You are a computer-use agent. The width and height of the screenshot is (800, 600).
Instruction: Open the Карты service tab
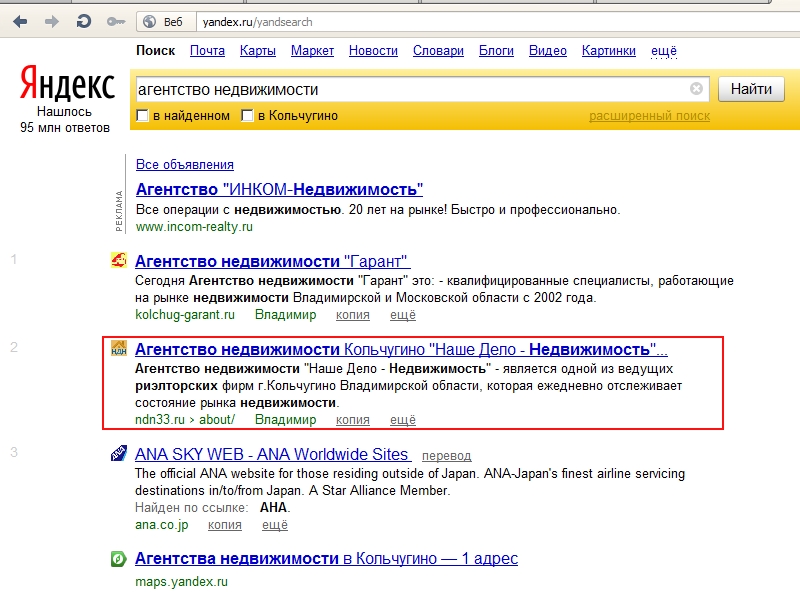258,51
